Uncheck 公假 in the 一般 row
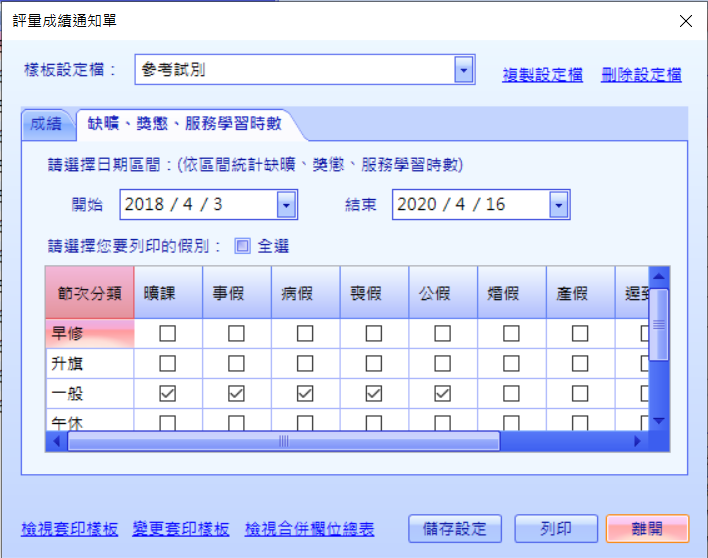This screenshot has height=558, width=708. (x=442, y=394)
